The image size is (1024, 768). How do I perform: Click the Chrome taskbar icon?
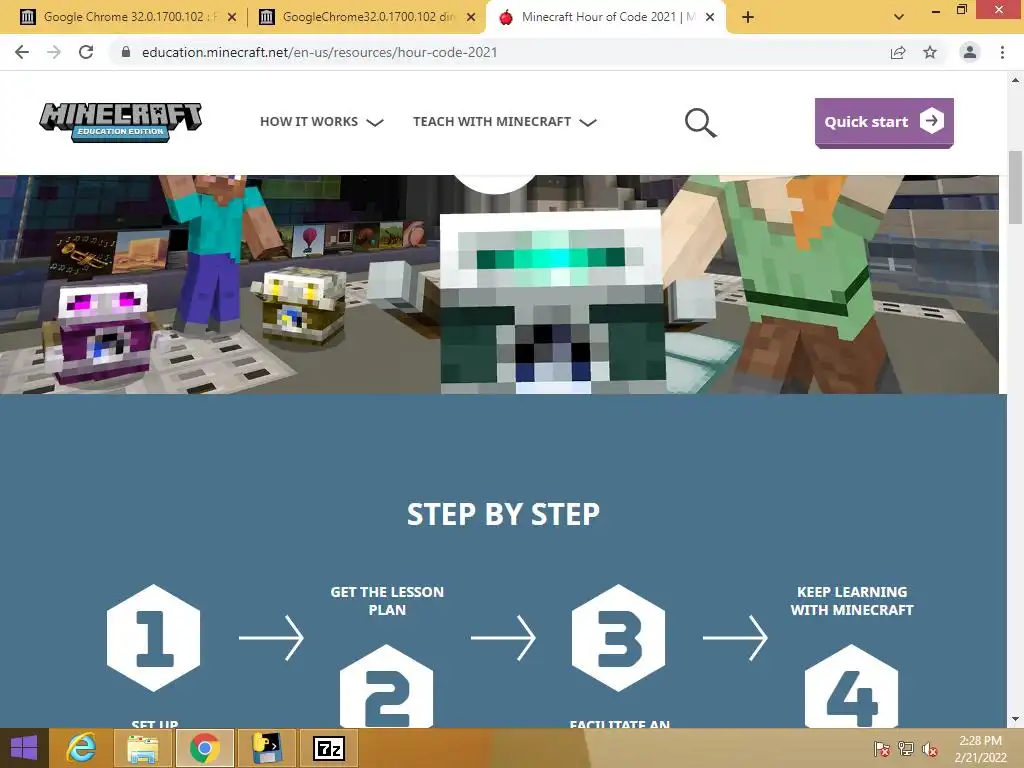coord(204,748)
